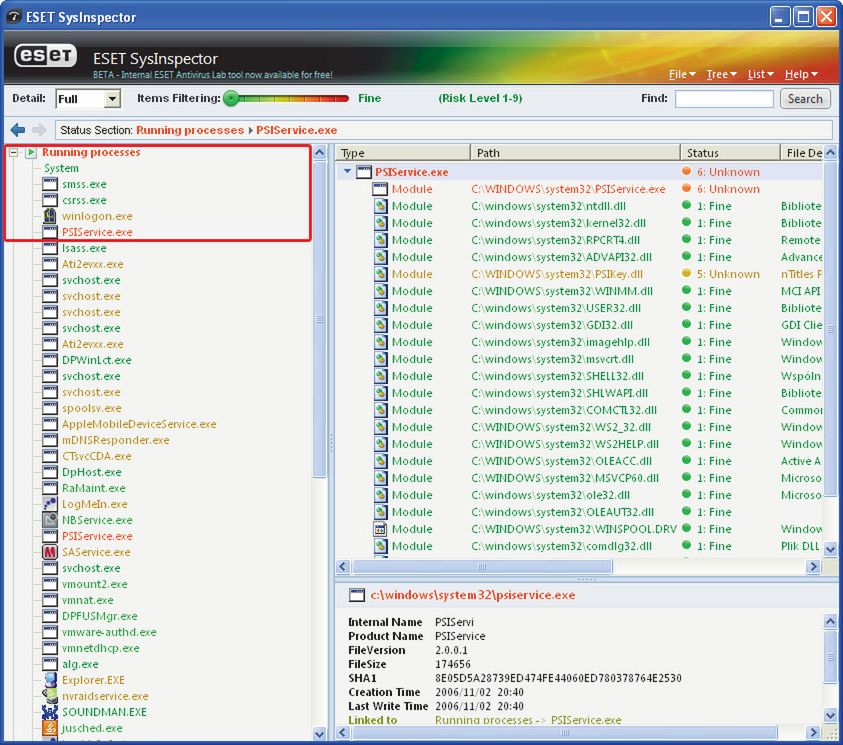The image size is (843, 745).
Task: Click the Search button
Action: click(x=805, y=99)
